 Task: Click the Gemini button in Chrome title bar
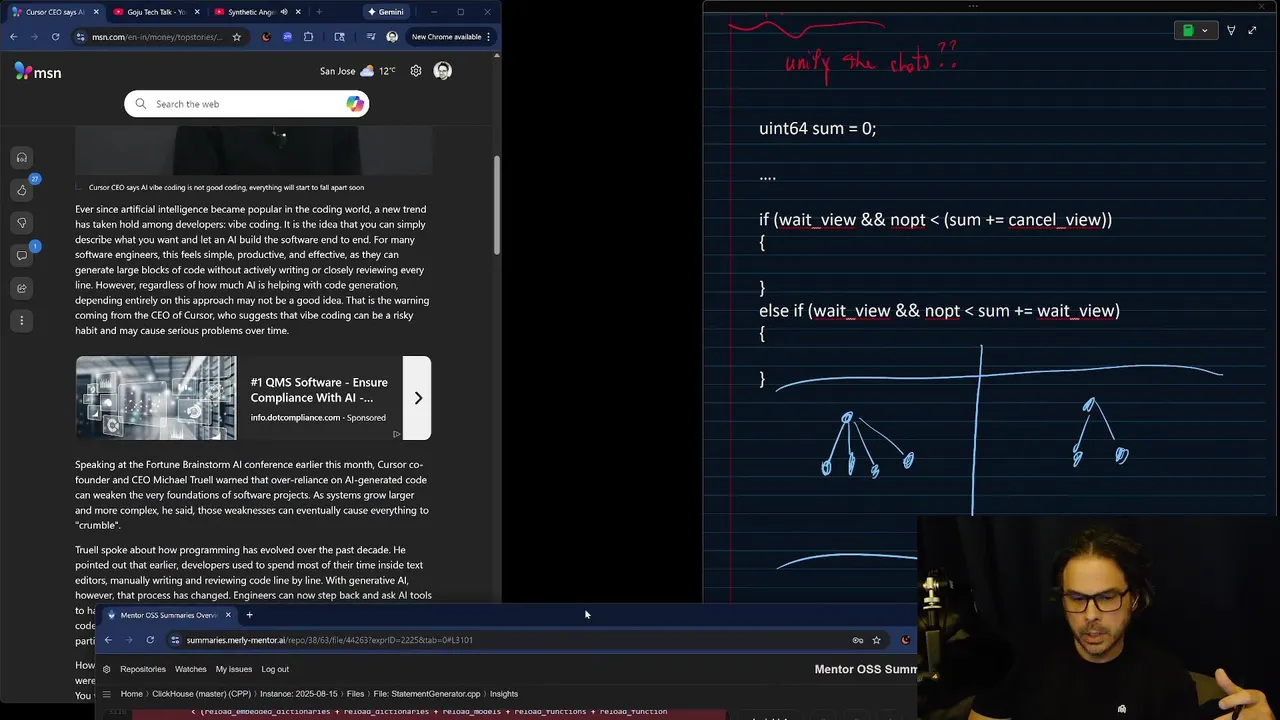pos(385,12)
